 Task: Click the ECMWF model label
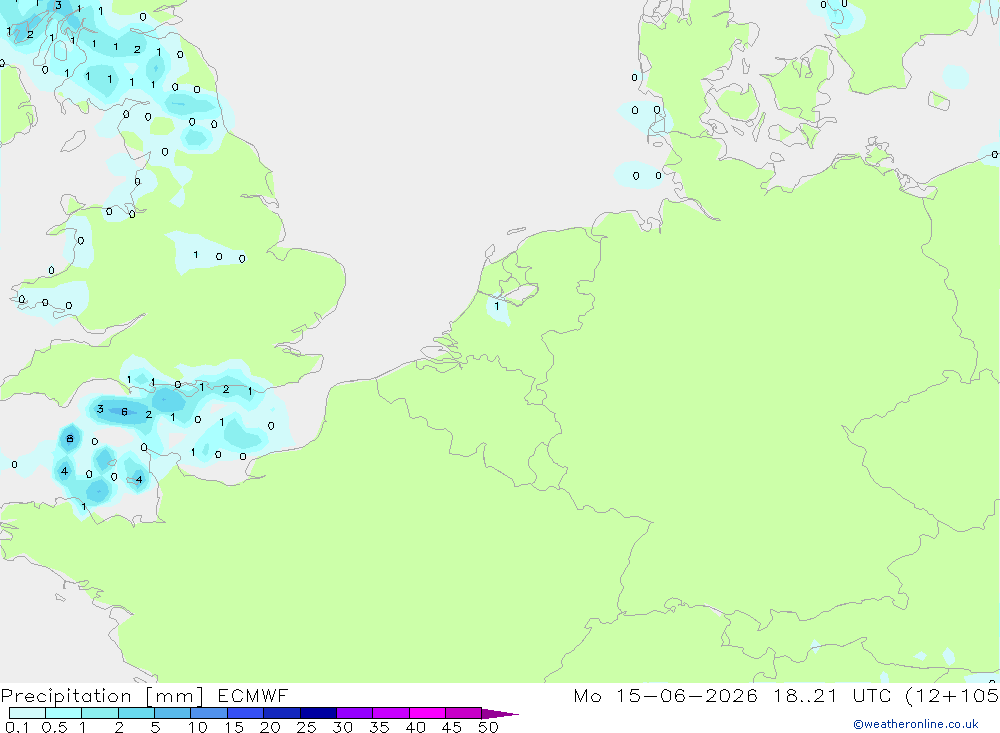(x=253, y=696)
